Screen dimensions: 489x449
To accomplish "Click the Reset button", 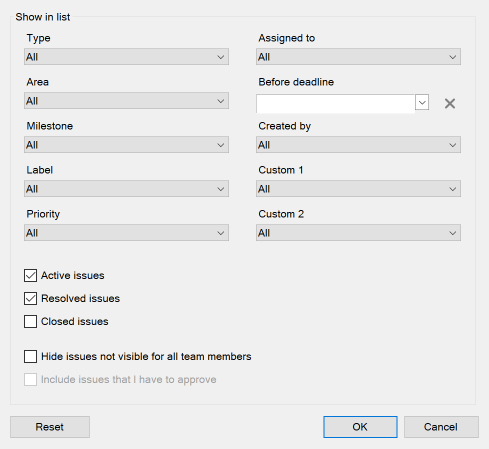I will (50, 427).
